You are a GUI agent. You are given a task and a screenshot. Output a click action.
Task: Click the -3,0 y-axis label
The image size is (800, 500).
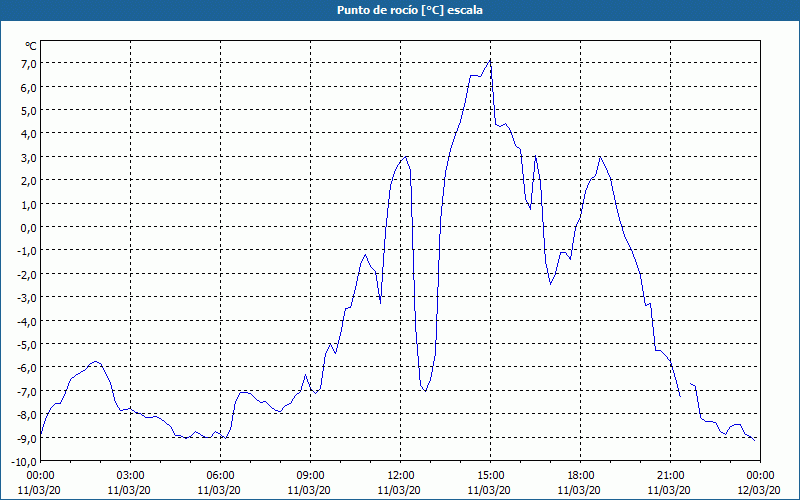tap(27, 298)
